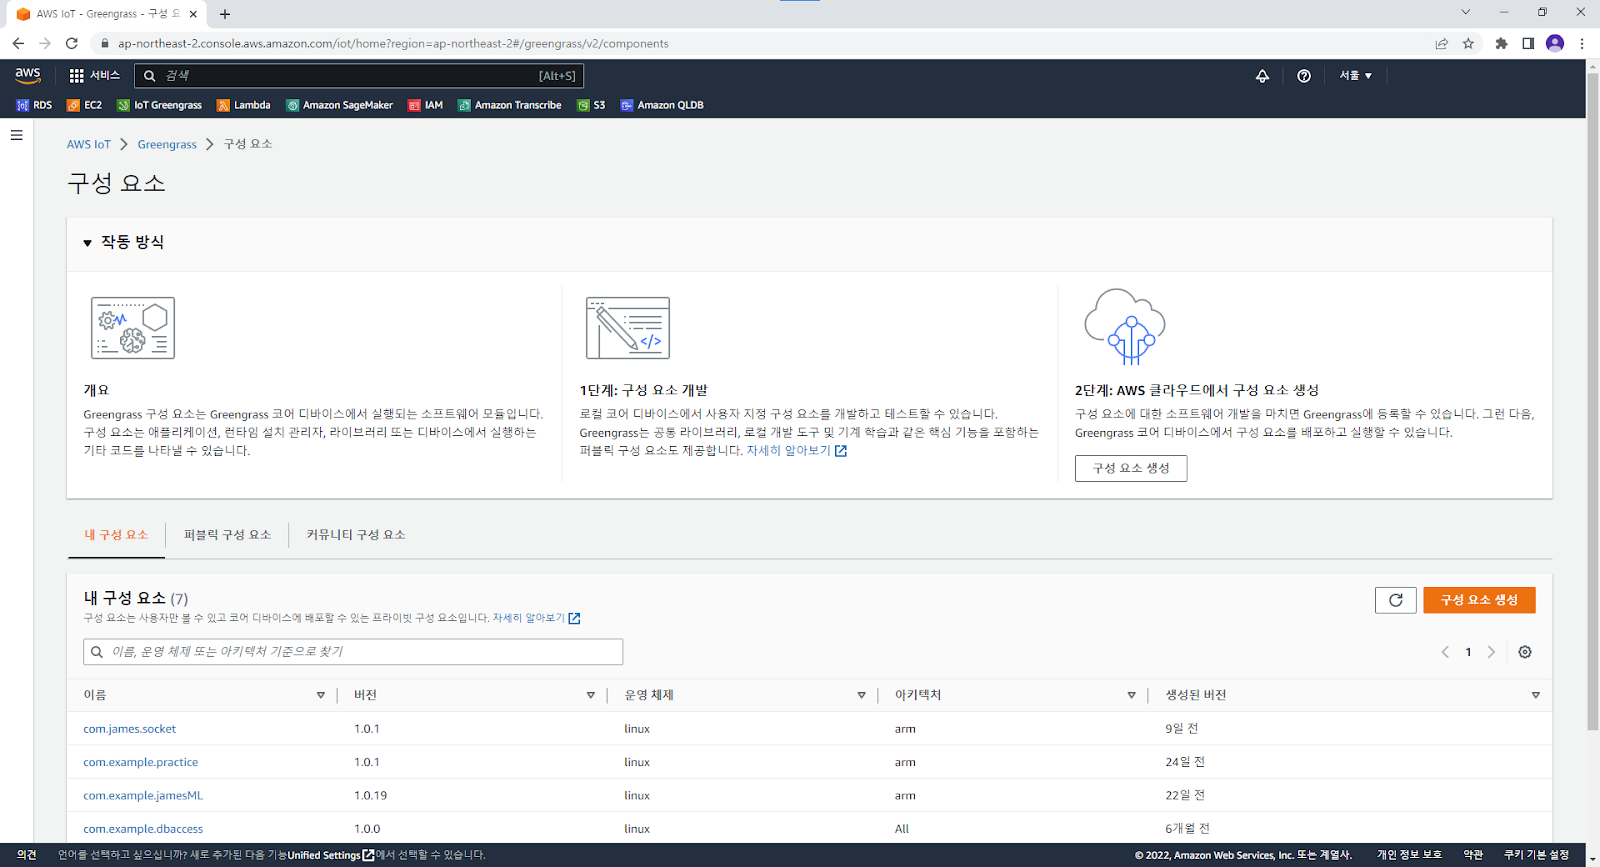Click the browser address bar
Viewport: 1600px width, 867px height.
pyautogui.click(x=760, y=43)
